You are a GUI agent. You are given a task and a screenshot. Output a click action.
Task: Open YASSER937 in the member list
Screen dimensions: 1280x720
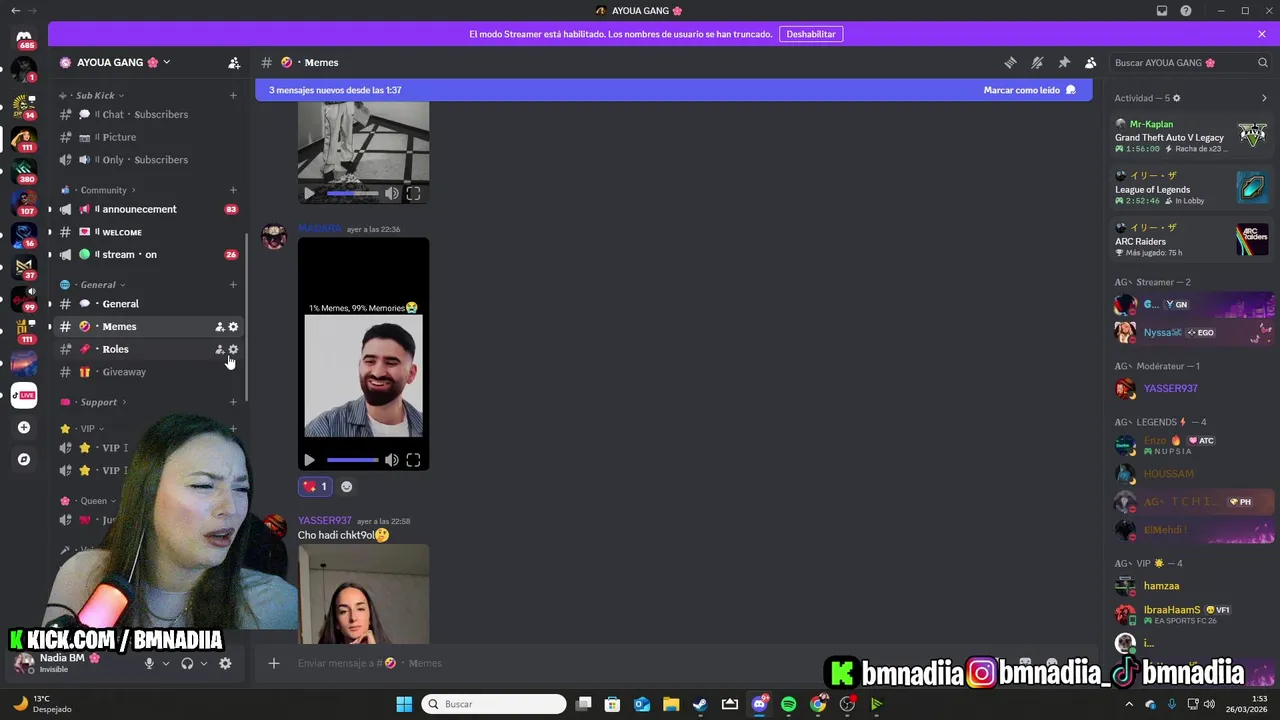click(x=1192, y=388)
